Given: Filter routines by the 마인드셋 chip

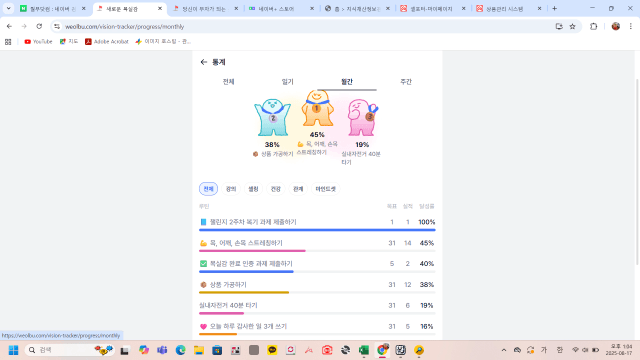Looking at the screenshot, I should [x=326, y=189].
